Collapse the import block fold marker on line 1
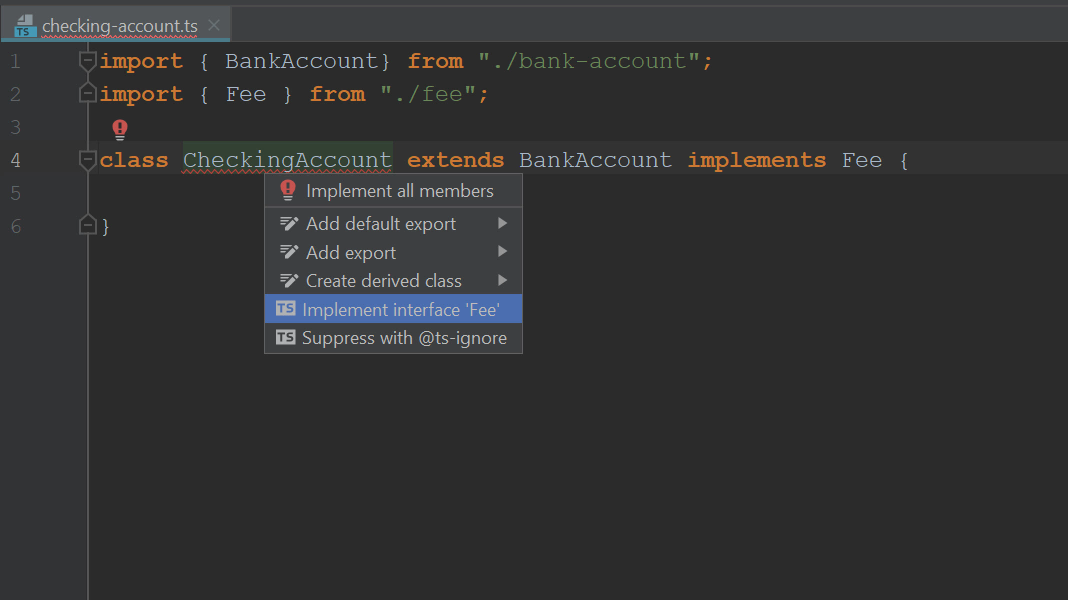The height and width of the screenshot is (600, 1068). (88, 61)
